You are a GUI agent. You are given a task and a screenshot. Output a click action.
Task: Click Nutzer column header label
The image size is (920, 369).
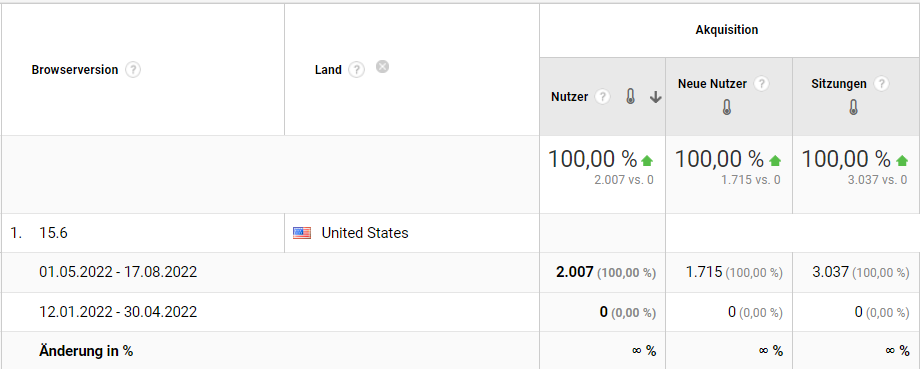(569, 97)
